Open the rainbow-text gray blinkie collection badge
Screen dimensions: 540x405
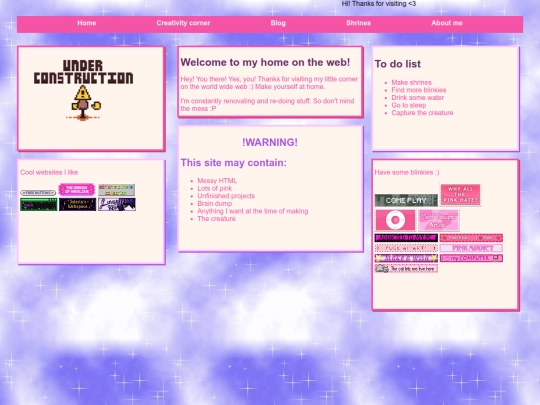coord(116,190)
